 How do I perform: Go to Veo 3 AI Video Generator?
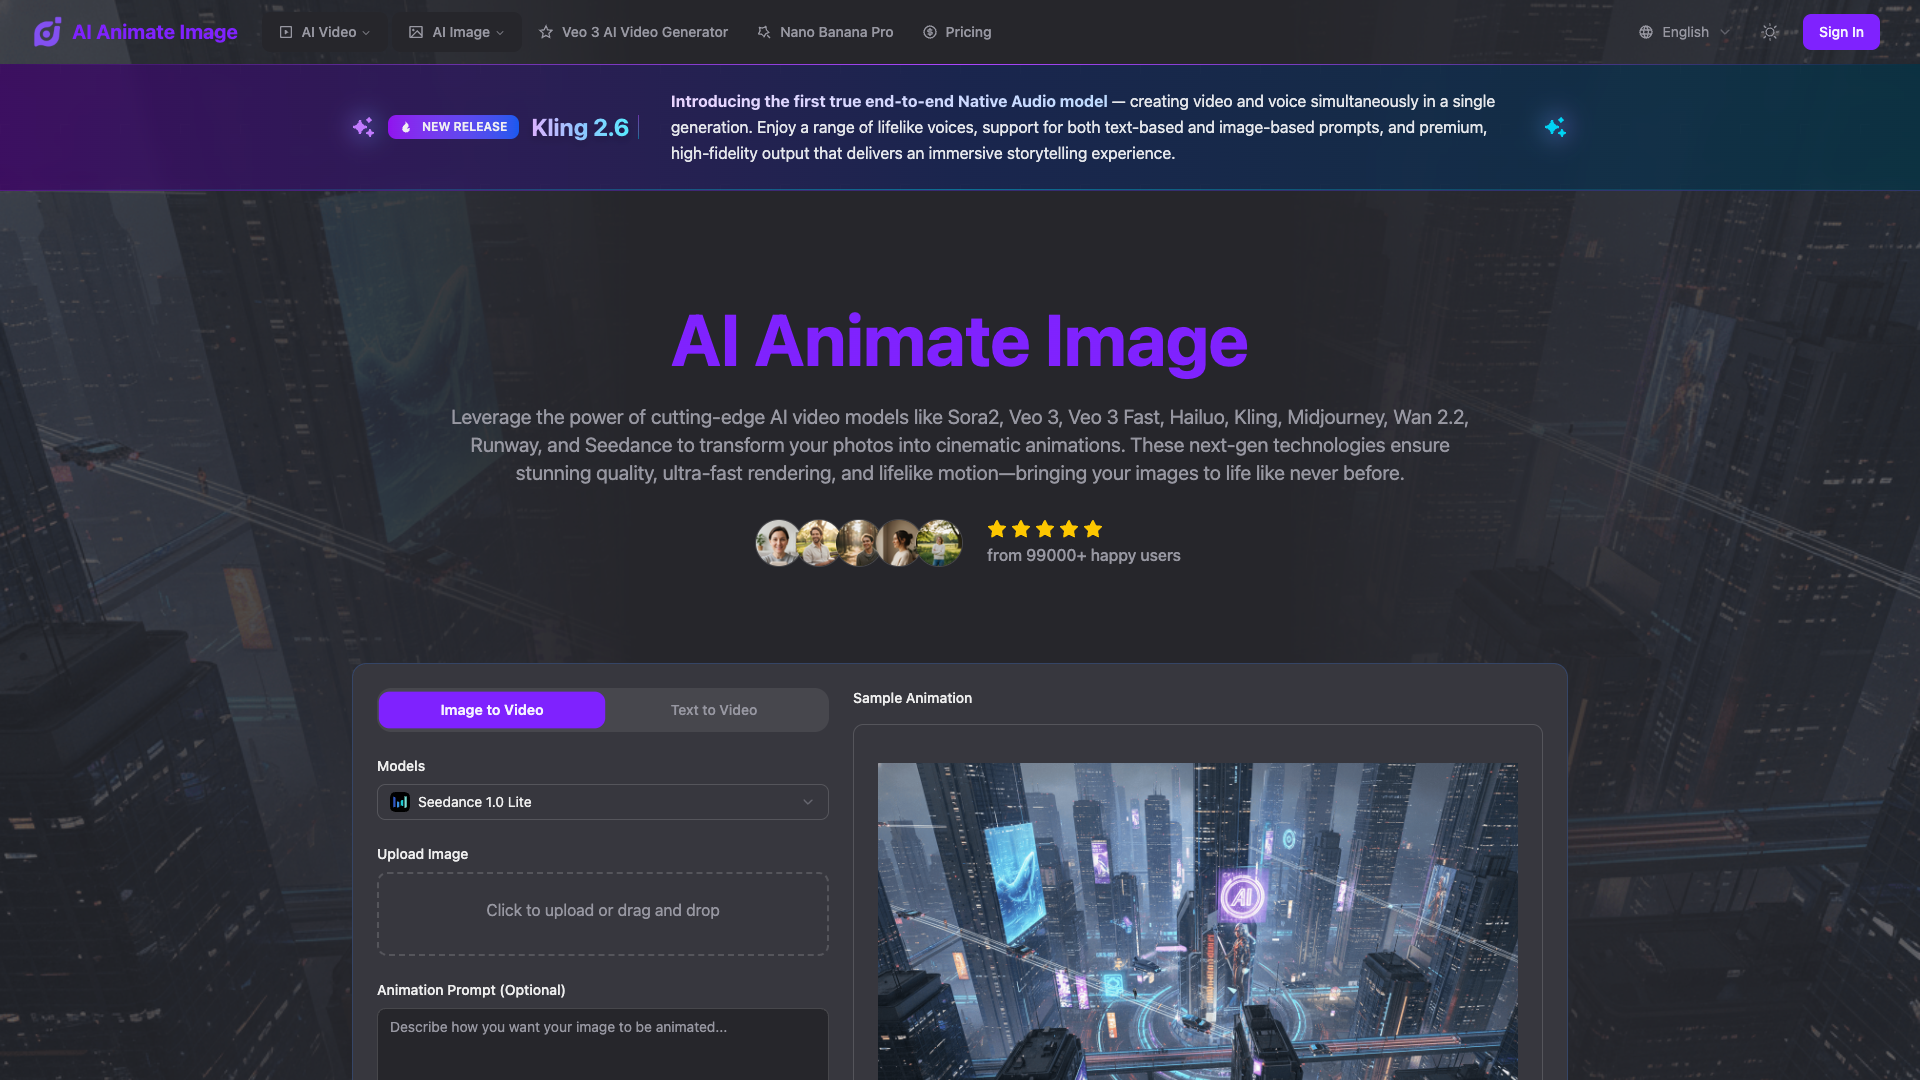[x=634, y=32]
